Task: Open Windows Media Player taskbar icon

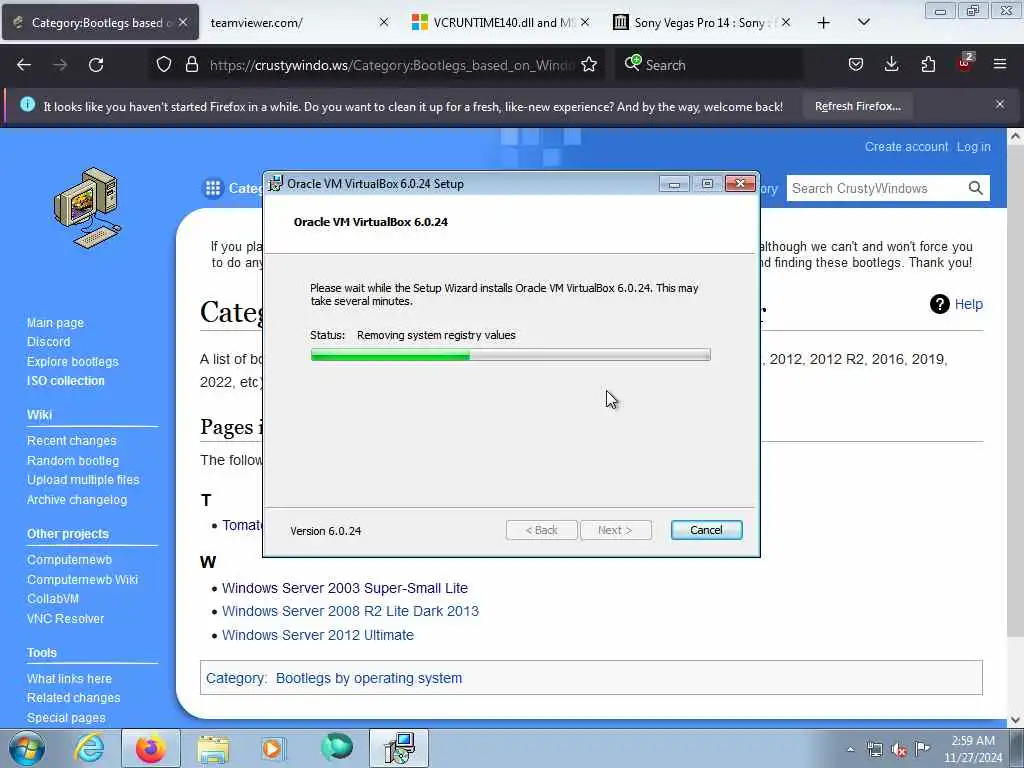Action: (272, 748)
